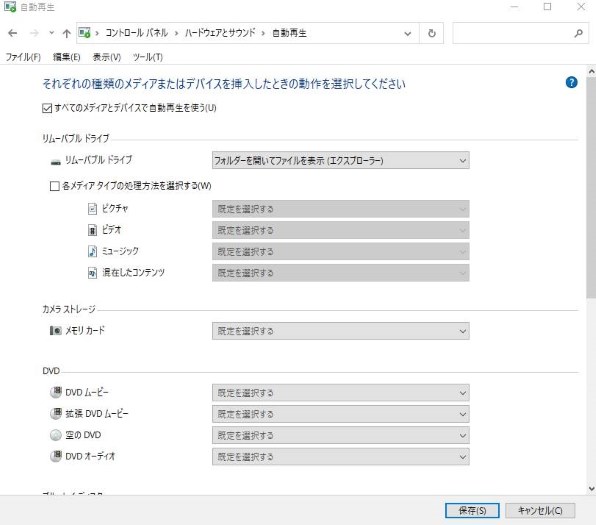Click the カメラ ストレージ section heading

pyautogui.click(x=69, y=309)
